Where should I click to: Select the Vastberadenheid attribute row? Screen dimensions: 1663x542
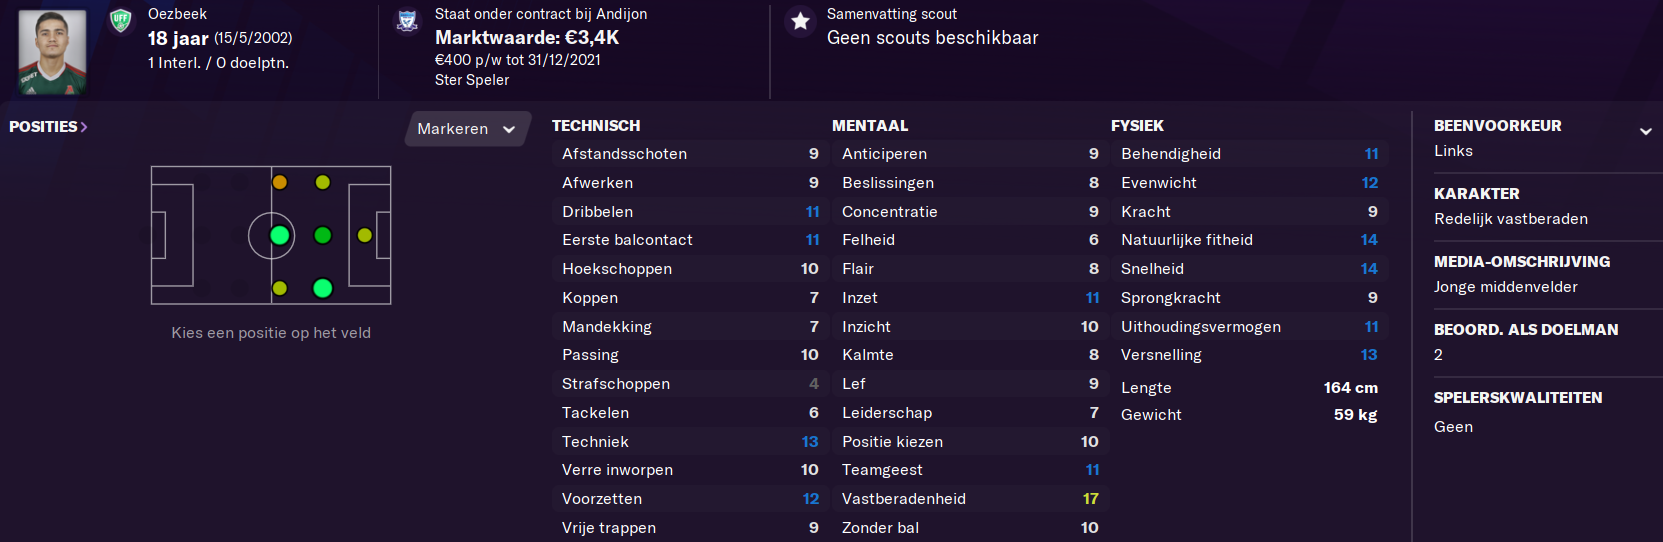(x=970, y=499)
